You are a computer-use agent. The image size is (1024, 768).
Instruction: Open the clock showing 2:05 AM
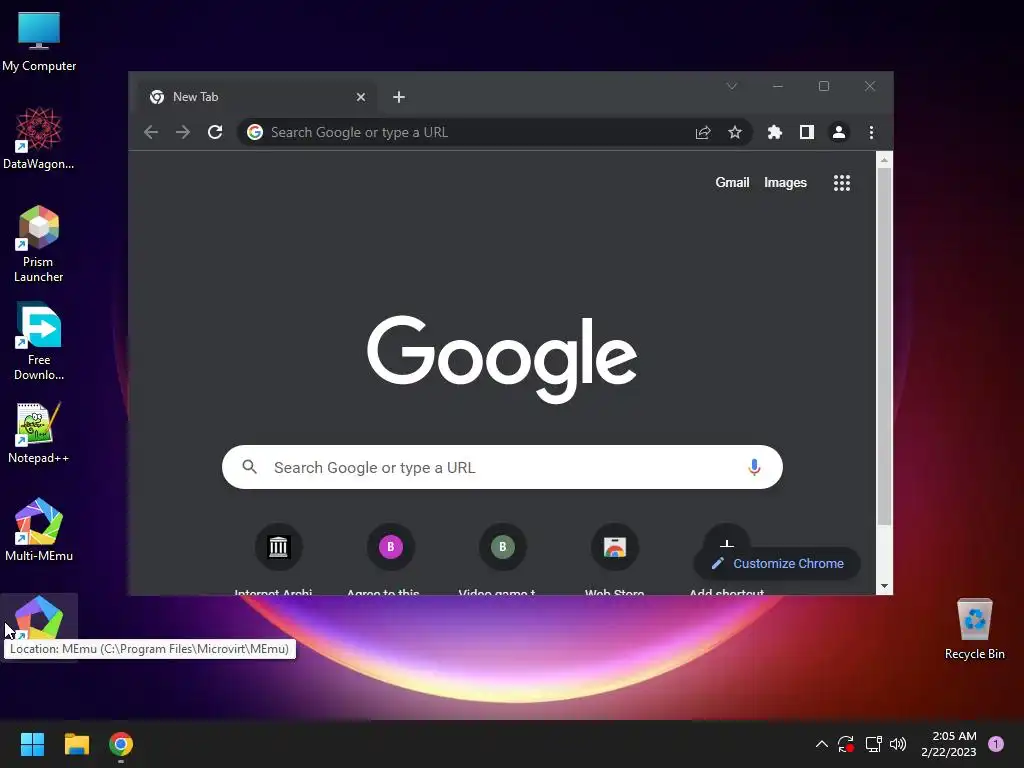coord(949,744)
